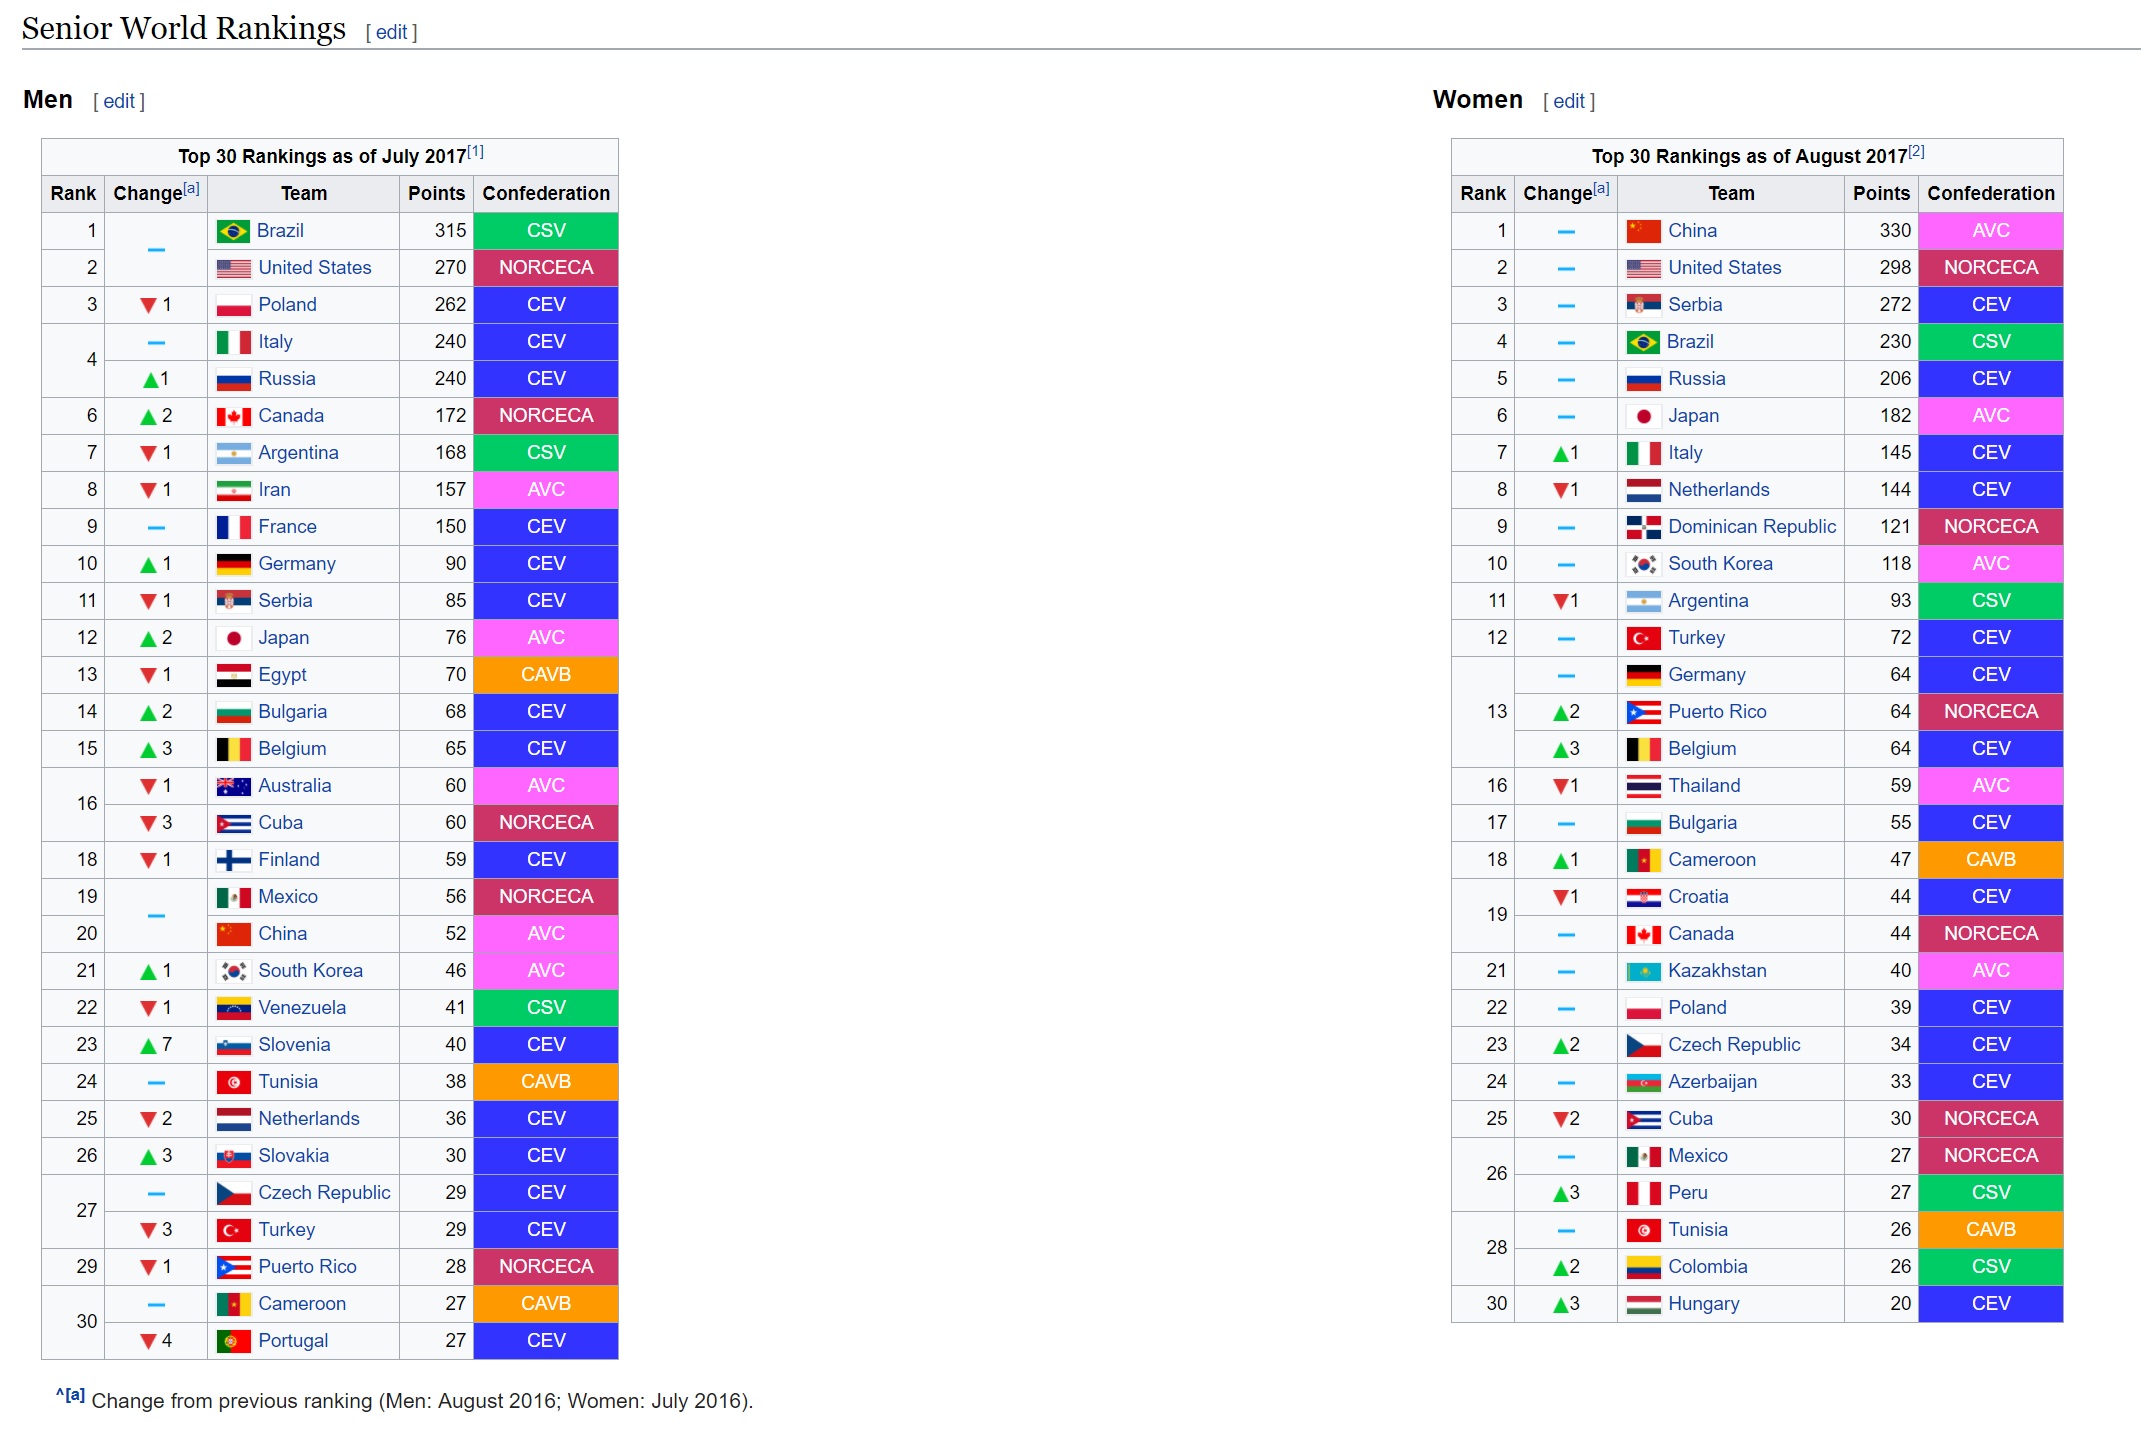Open South Korea link in Women table
Image resolution: width=2141 pixels, height=1447 pixels.
[1720, 564]
